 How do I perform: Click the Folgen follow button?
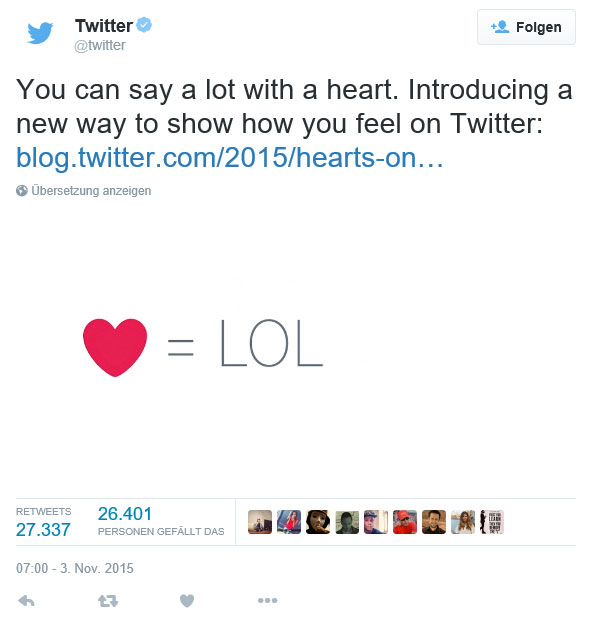526,27
